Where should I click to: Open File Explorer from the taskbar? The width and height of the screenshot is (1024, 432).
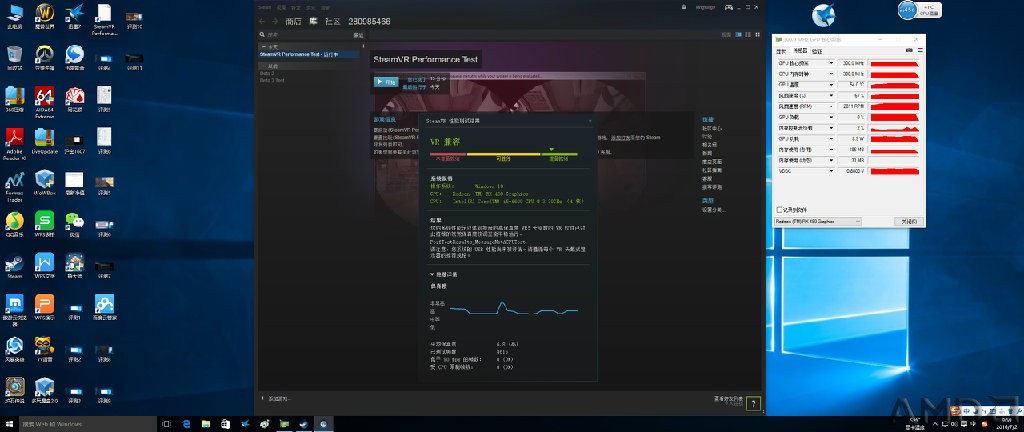[206, 424]
